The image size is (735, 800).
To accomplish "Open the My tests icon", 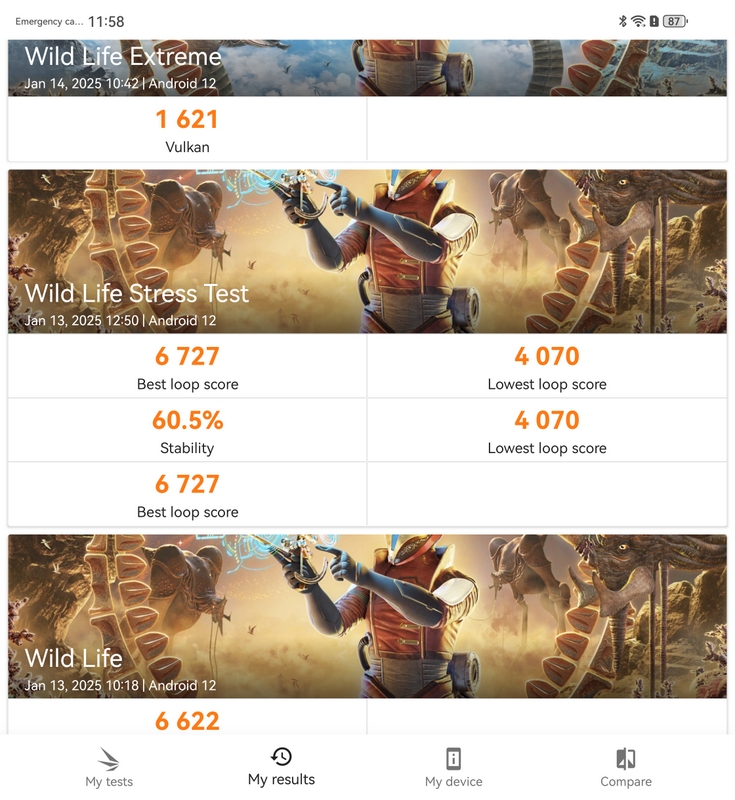I will coord(108,759).
